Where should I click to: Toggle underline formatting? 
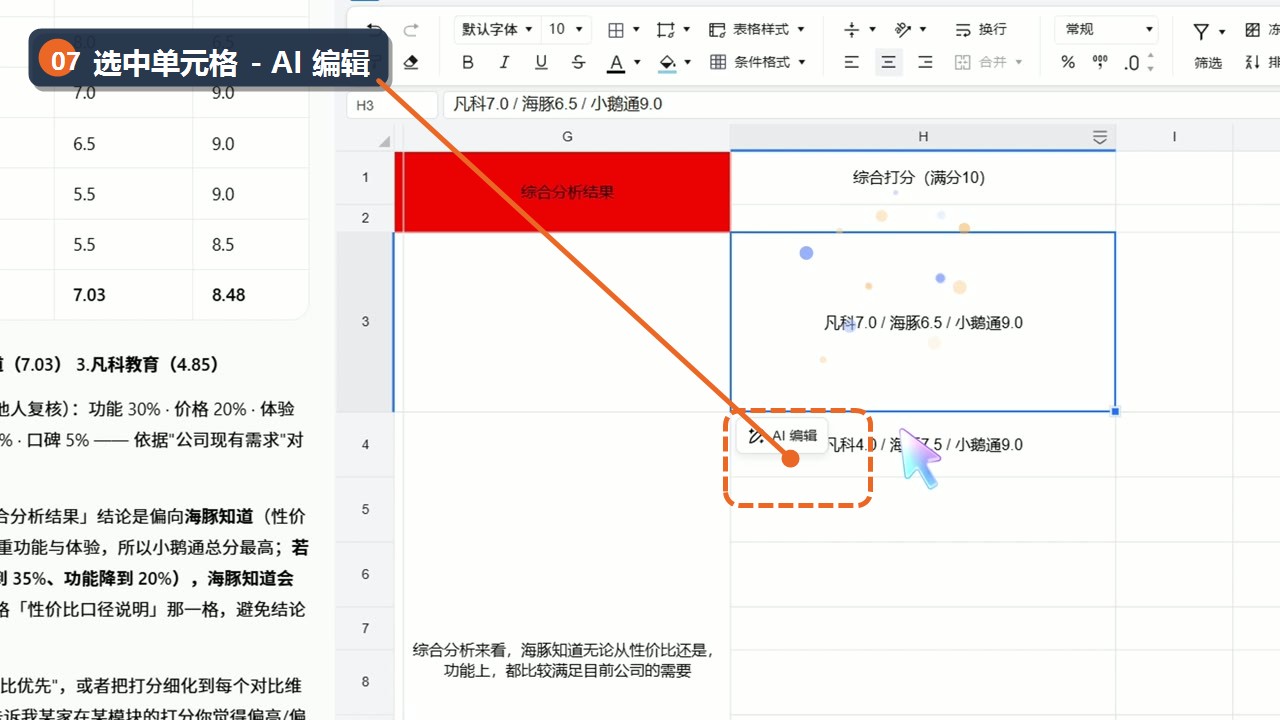click(x=541, y=62)
